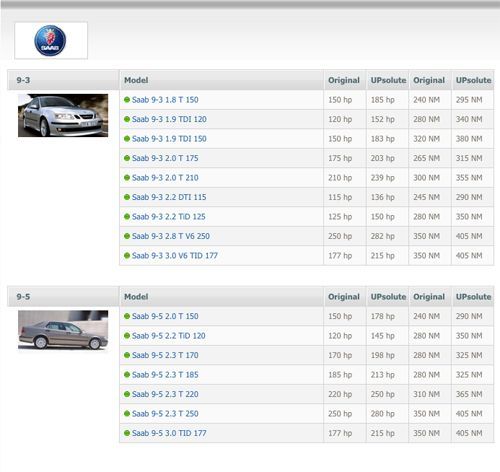Open Saab 9-3 2.0 T 175 link
Viewport: 500px width, 472px height.
pos(165,158)
